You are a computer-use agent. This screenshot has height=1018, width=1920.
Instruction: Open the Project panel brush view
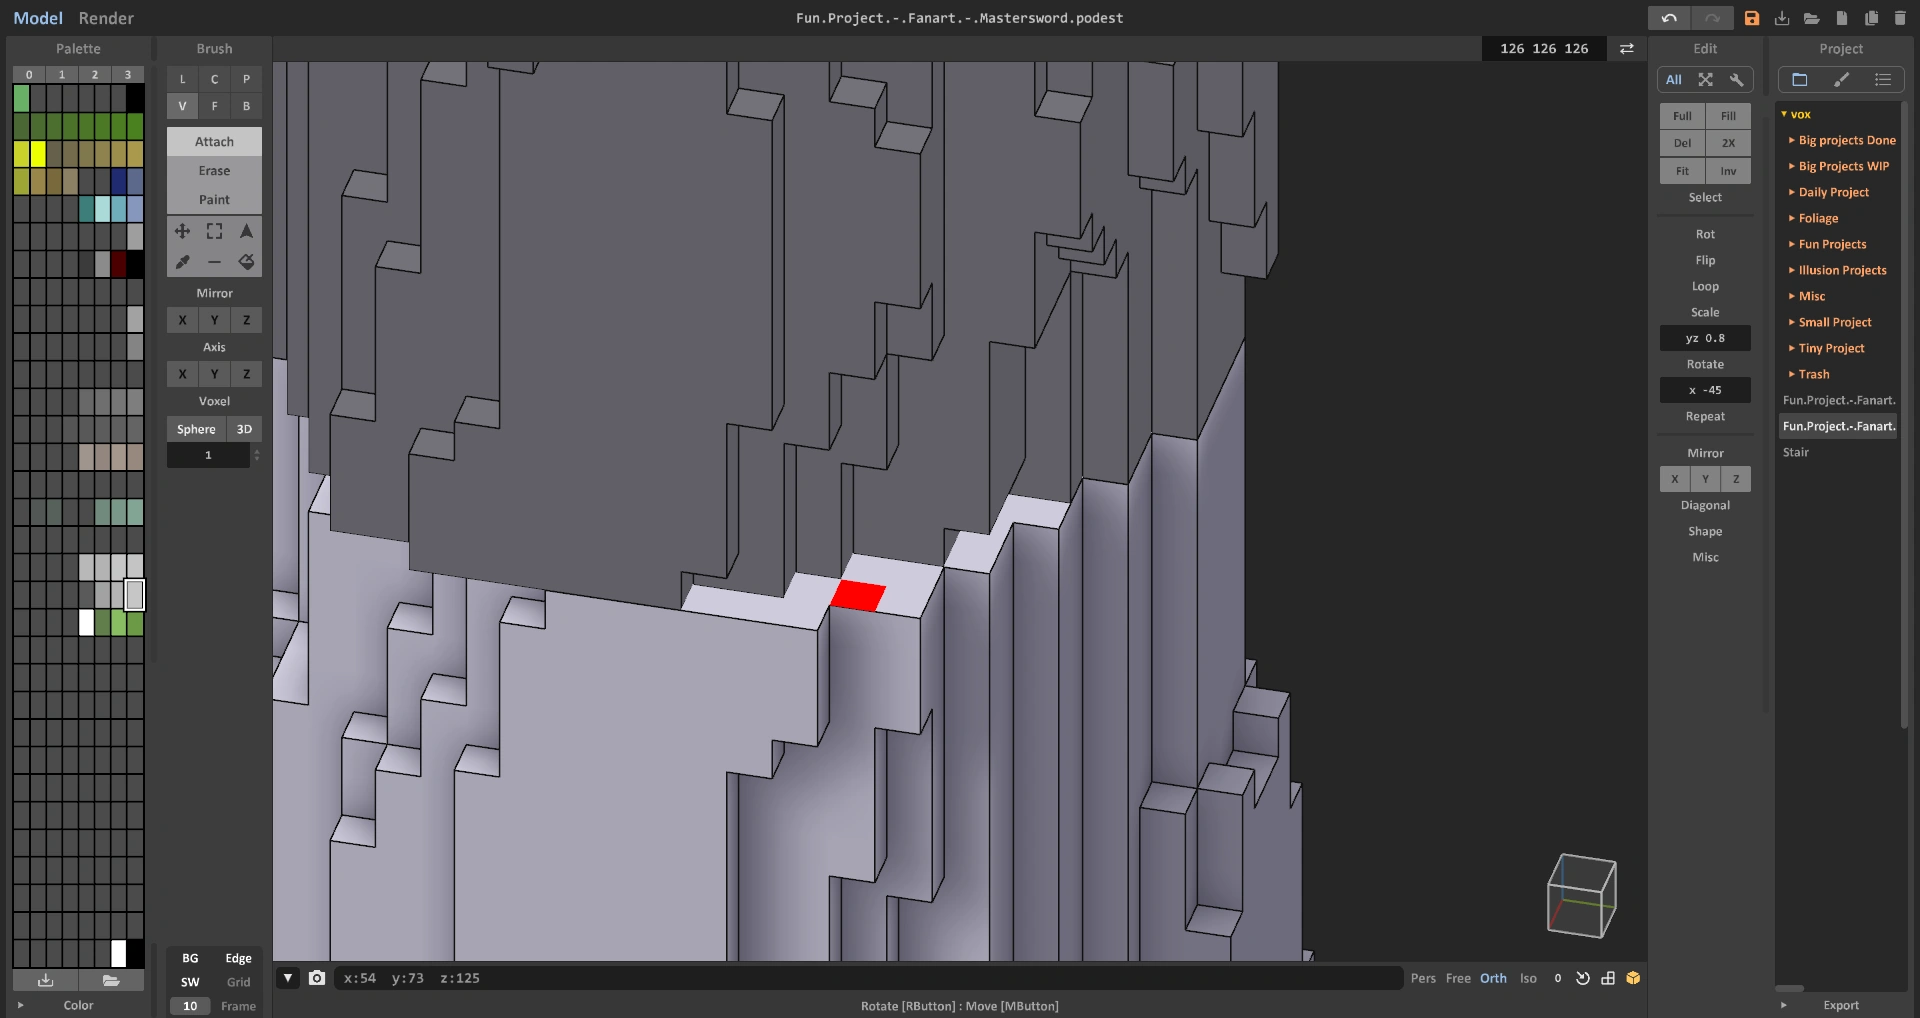[1841, 80]
